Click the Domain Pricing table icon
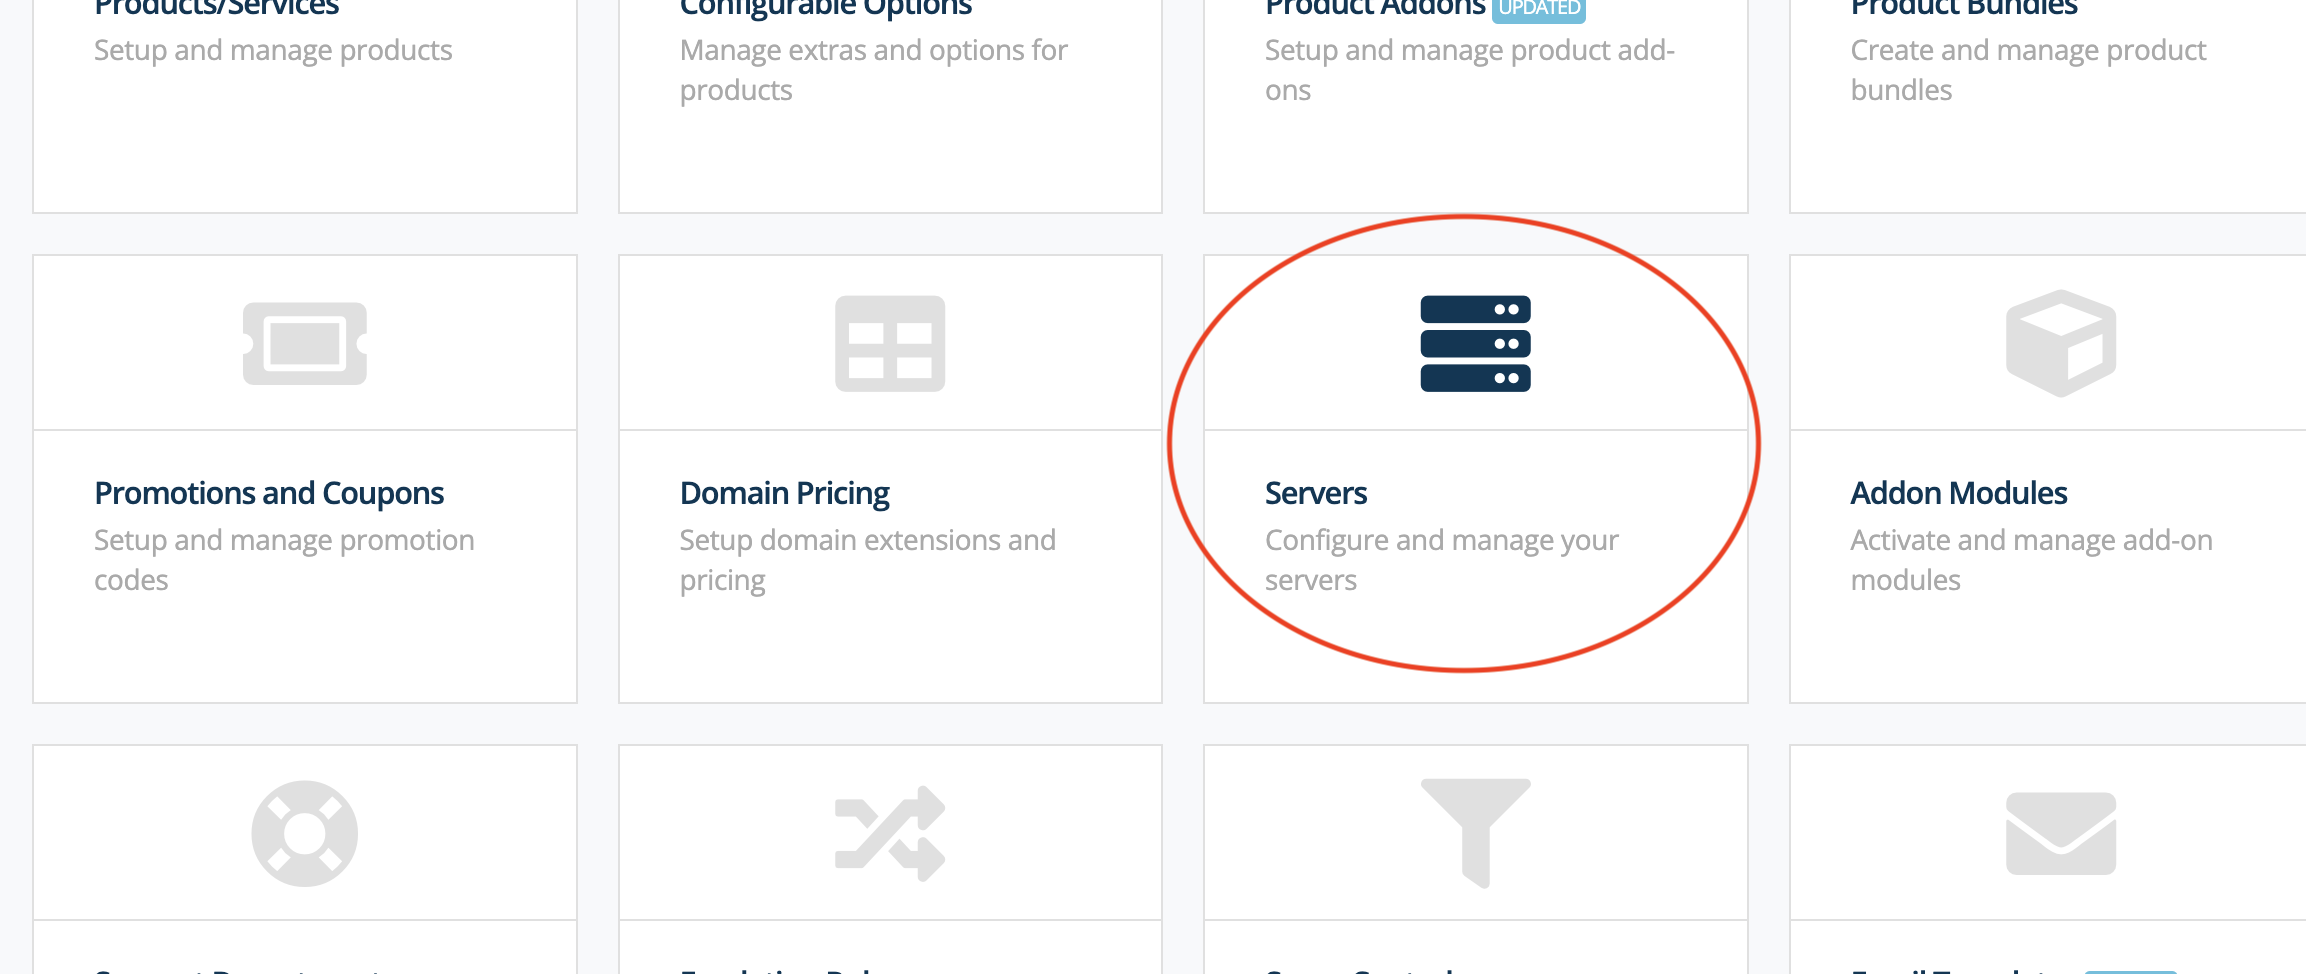Viewport: 2306px width, 974px height. coord(890,343)
